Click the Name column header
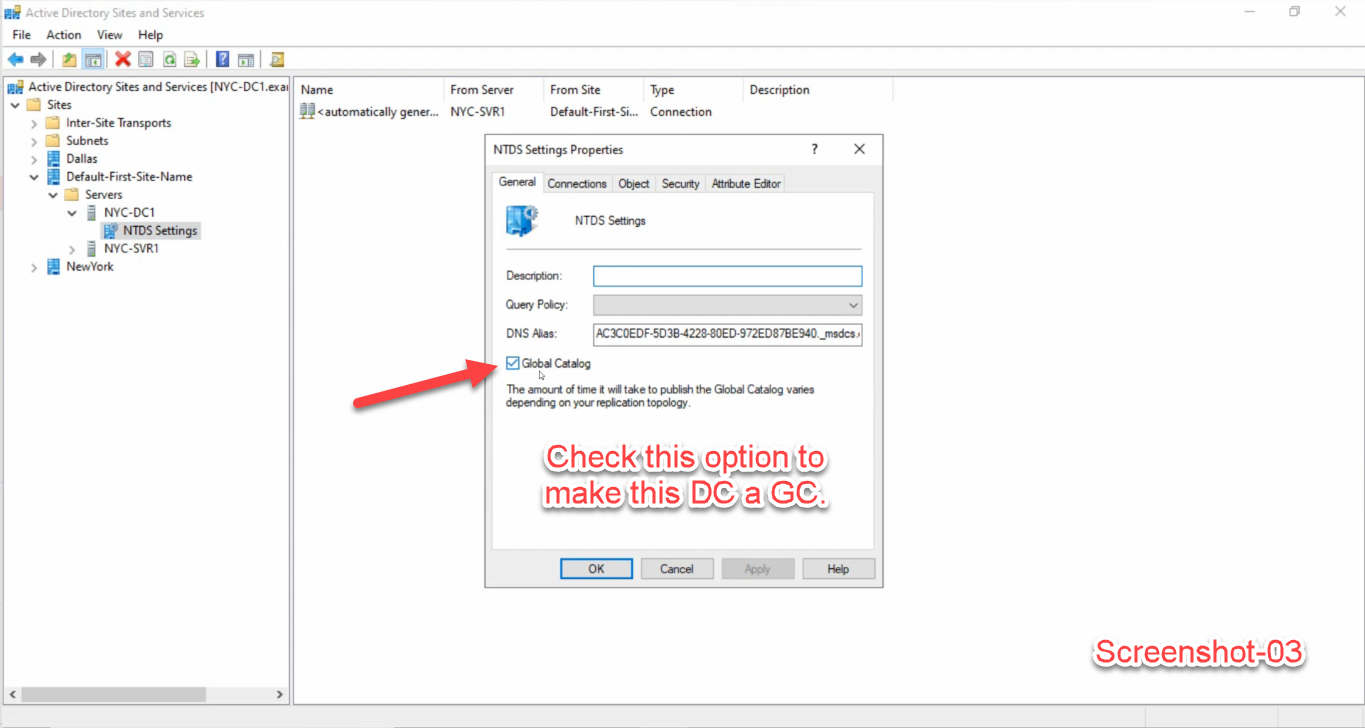Image resolution: width=1365 pixels, height=728 pixels. tap(369, 90)
